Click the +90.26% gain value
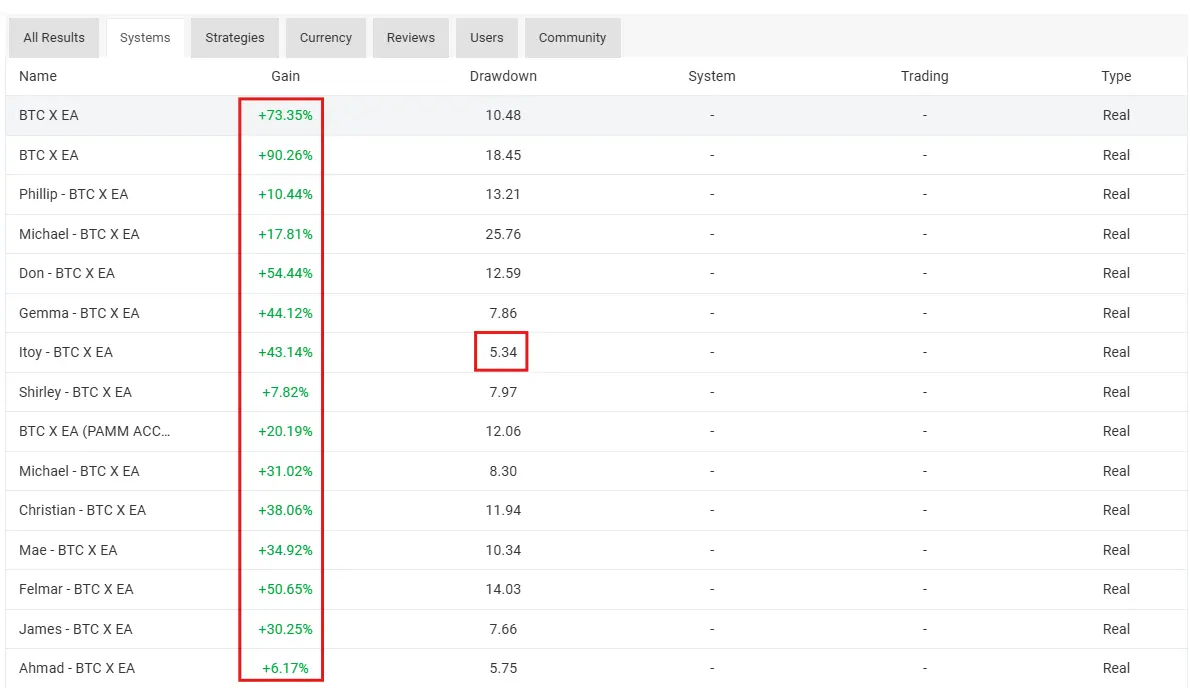Screen dimensions: 1190x688 [285, 155]
